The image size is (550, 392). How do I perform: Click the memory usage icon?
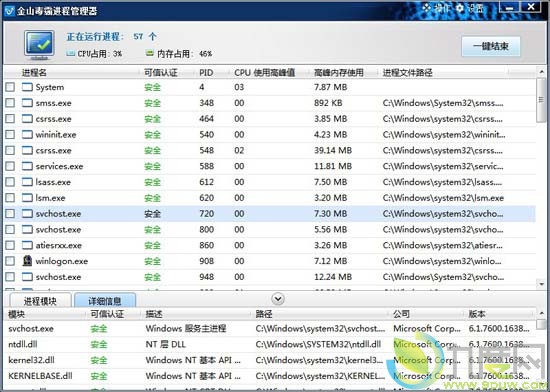(x=150, y=53)
